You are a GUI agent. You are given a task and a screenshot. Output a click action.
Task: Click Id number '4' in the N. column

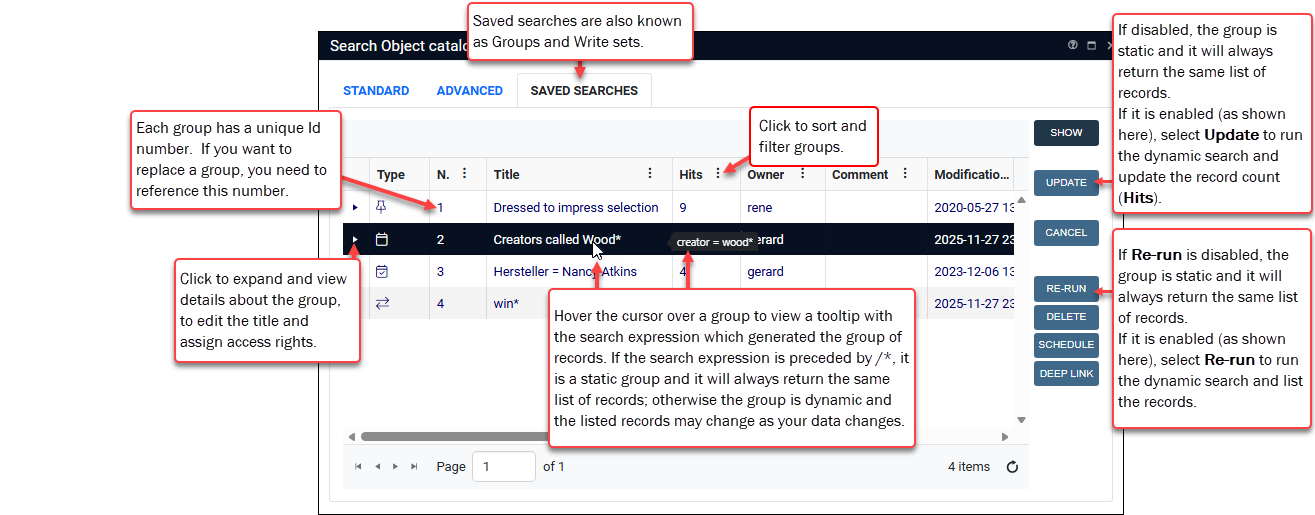[440, 303]
